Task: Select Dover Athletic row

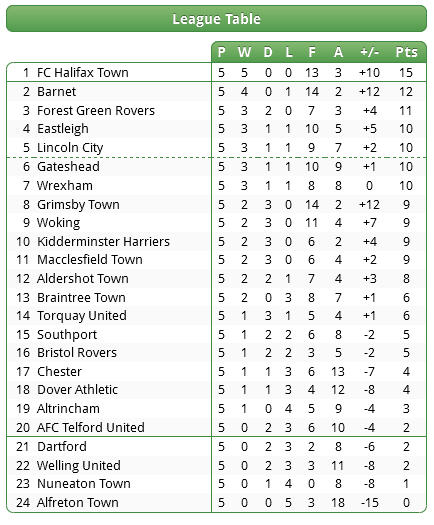Action: pos(216,390)
